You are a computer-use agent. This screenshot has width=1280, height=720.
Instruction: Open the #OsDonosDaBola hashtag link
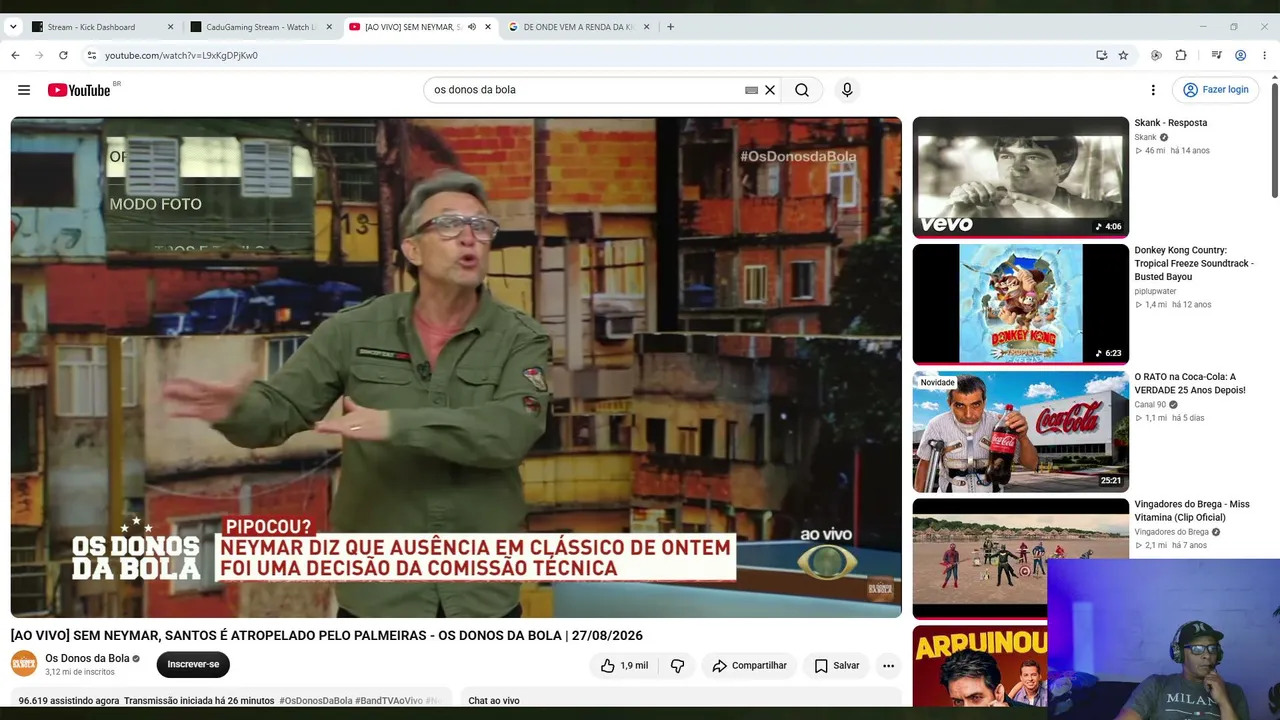tap(316, 701)
